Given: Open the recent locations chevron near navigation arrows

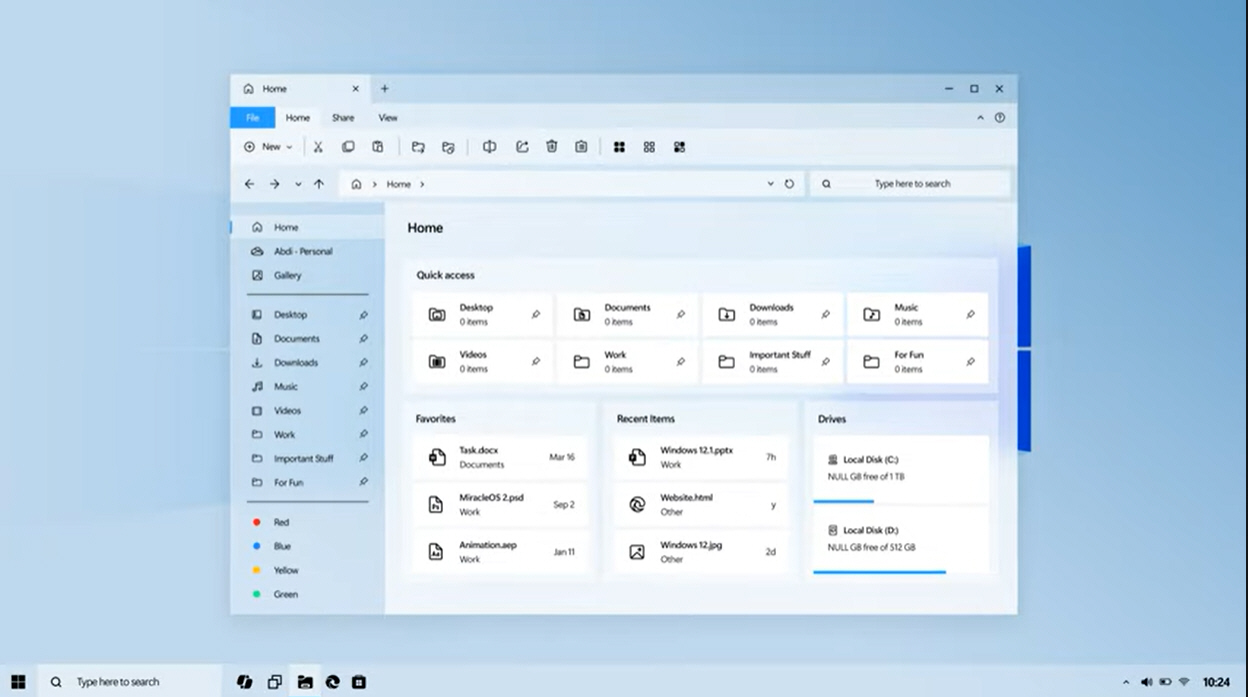Looking at the screenshot, I should coord(297,184).
